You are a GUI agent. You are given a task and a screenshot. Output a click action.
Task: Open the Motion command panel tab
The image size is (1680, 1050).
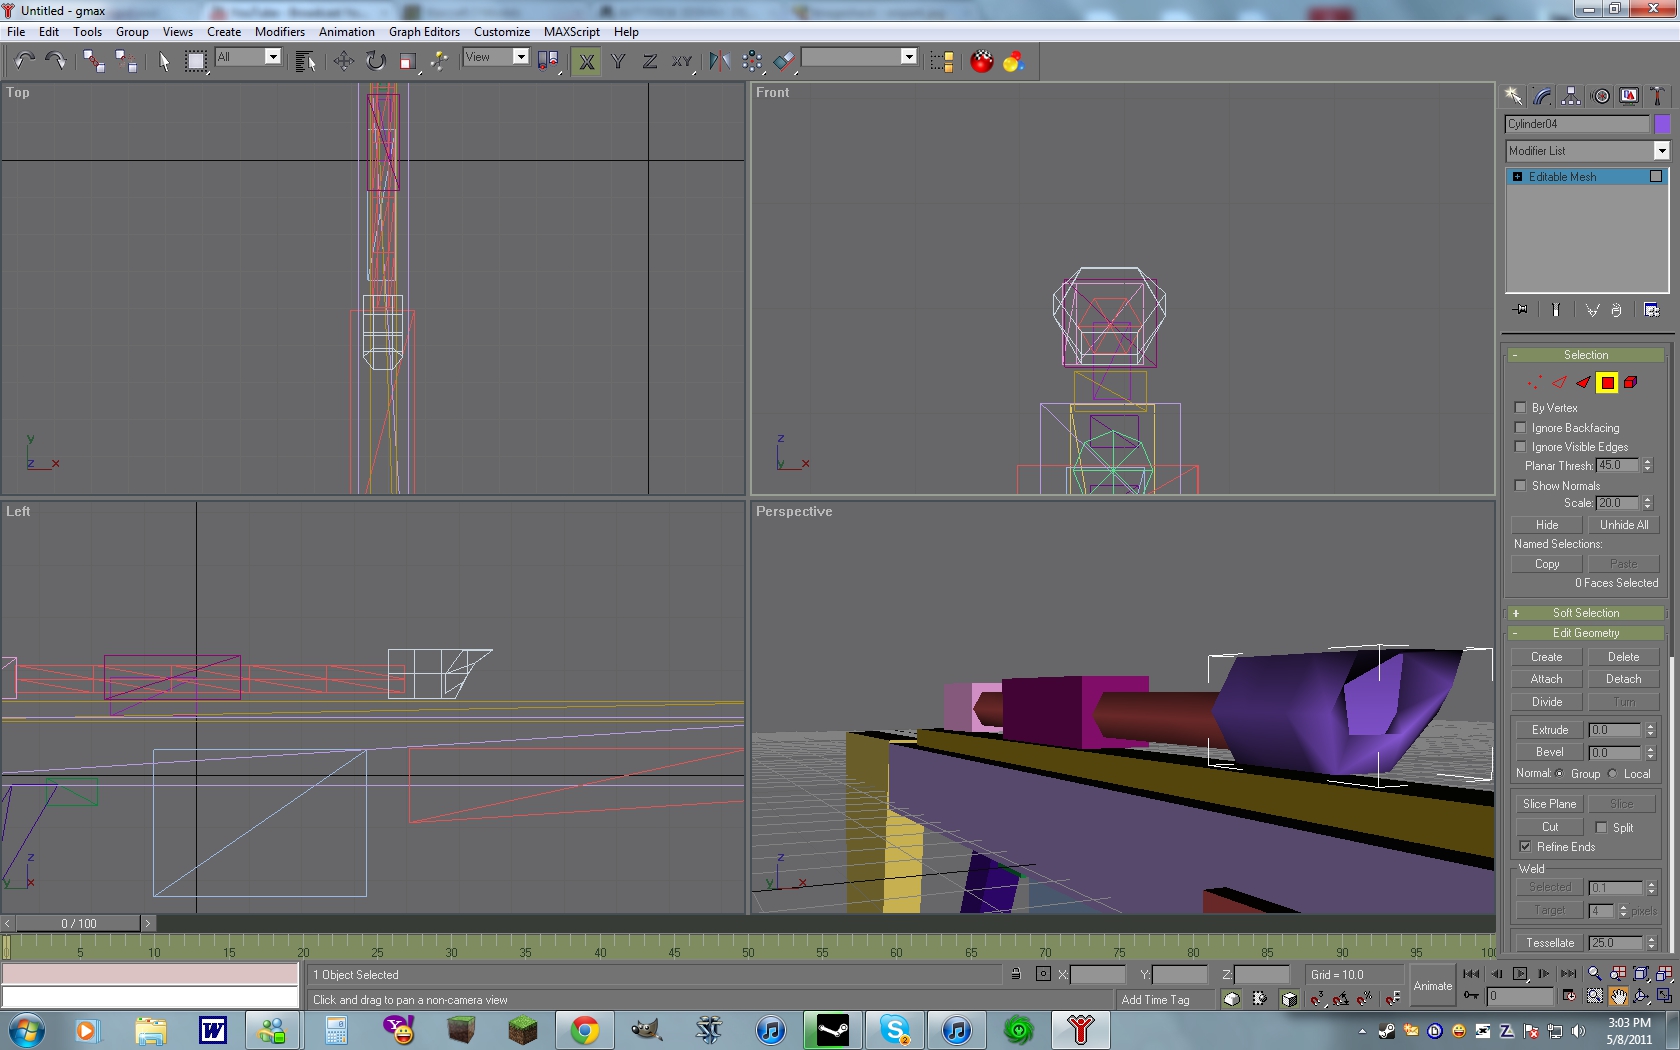1601,96
